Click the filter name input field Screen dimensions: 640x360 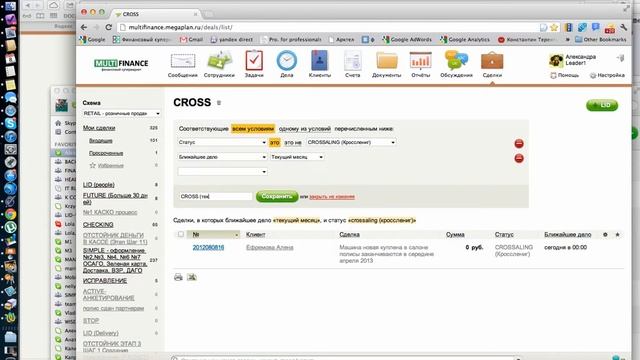click(215, 196)
